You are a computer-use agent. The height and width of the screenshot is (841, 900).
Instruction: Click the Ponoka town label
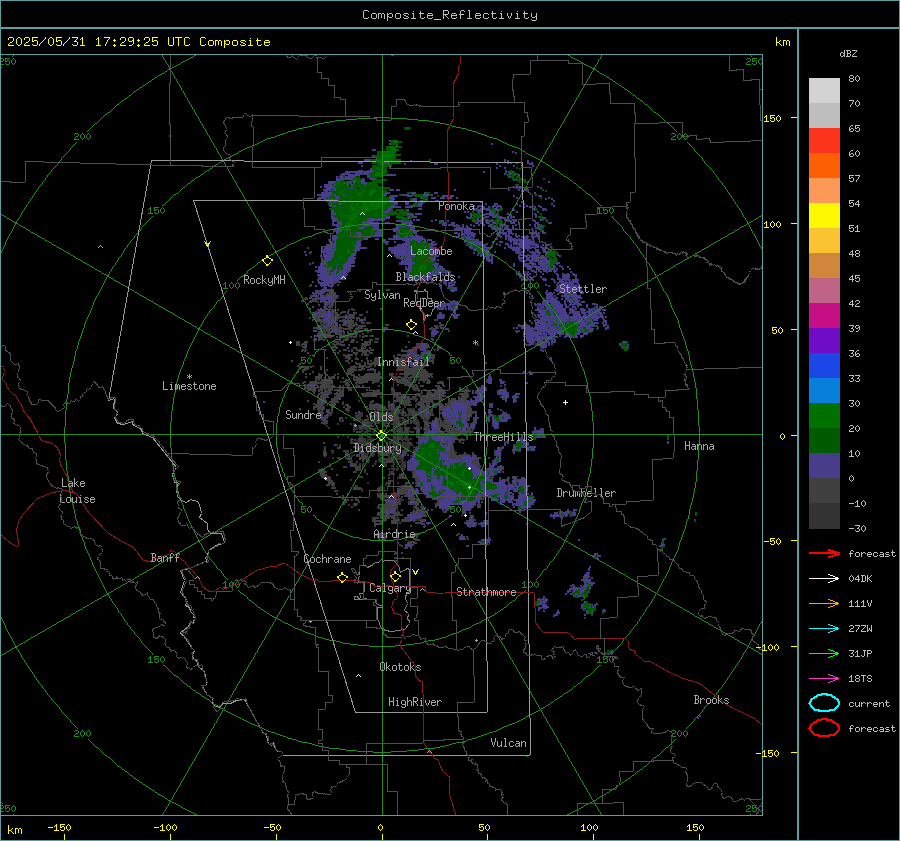pos(456,206)
